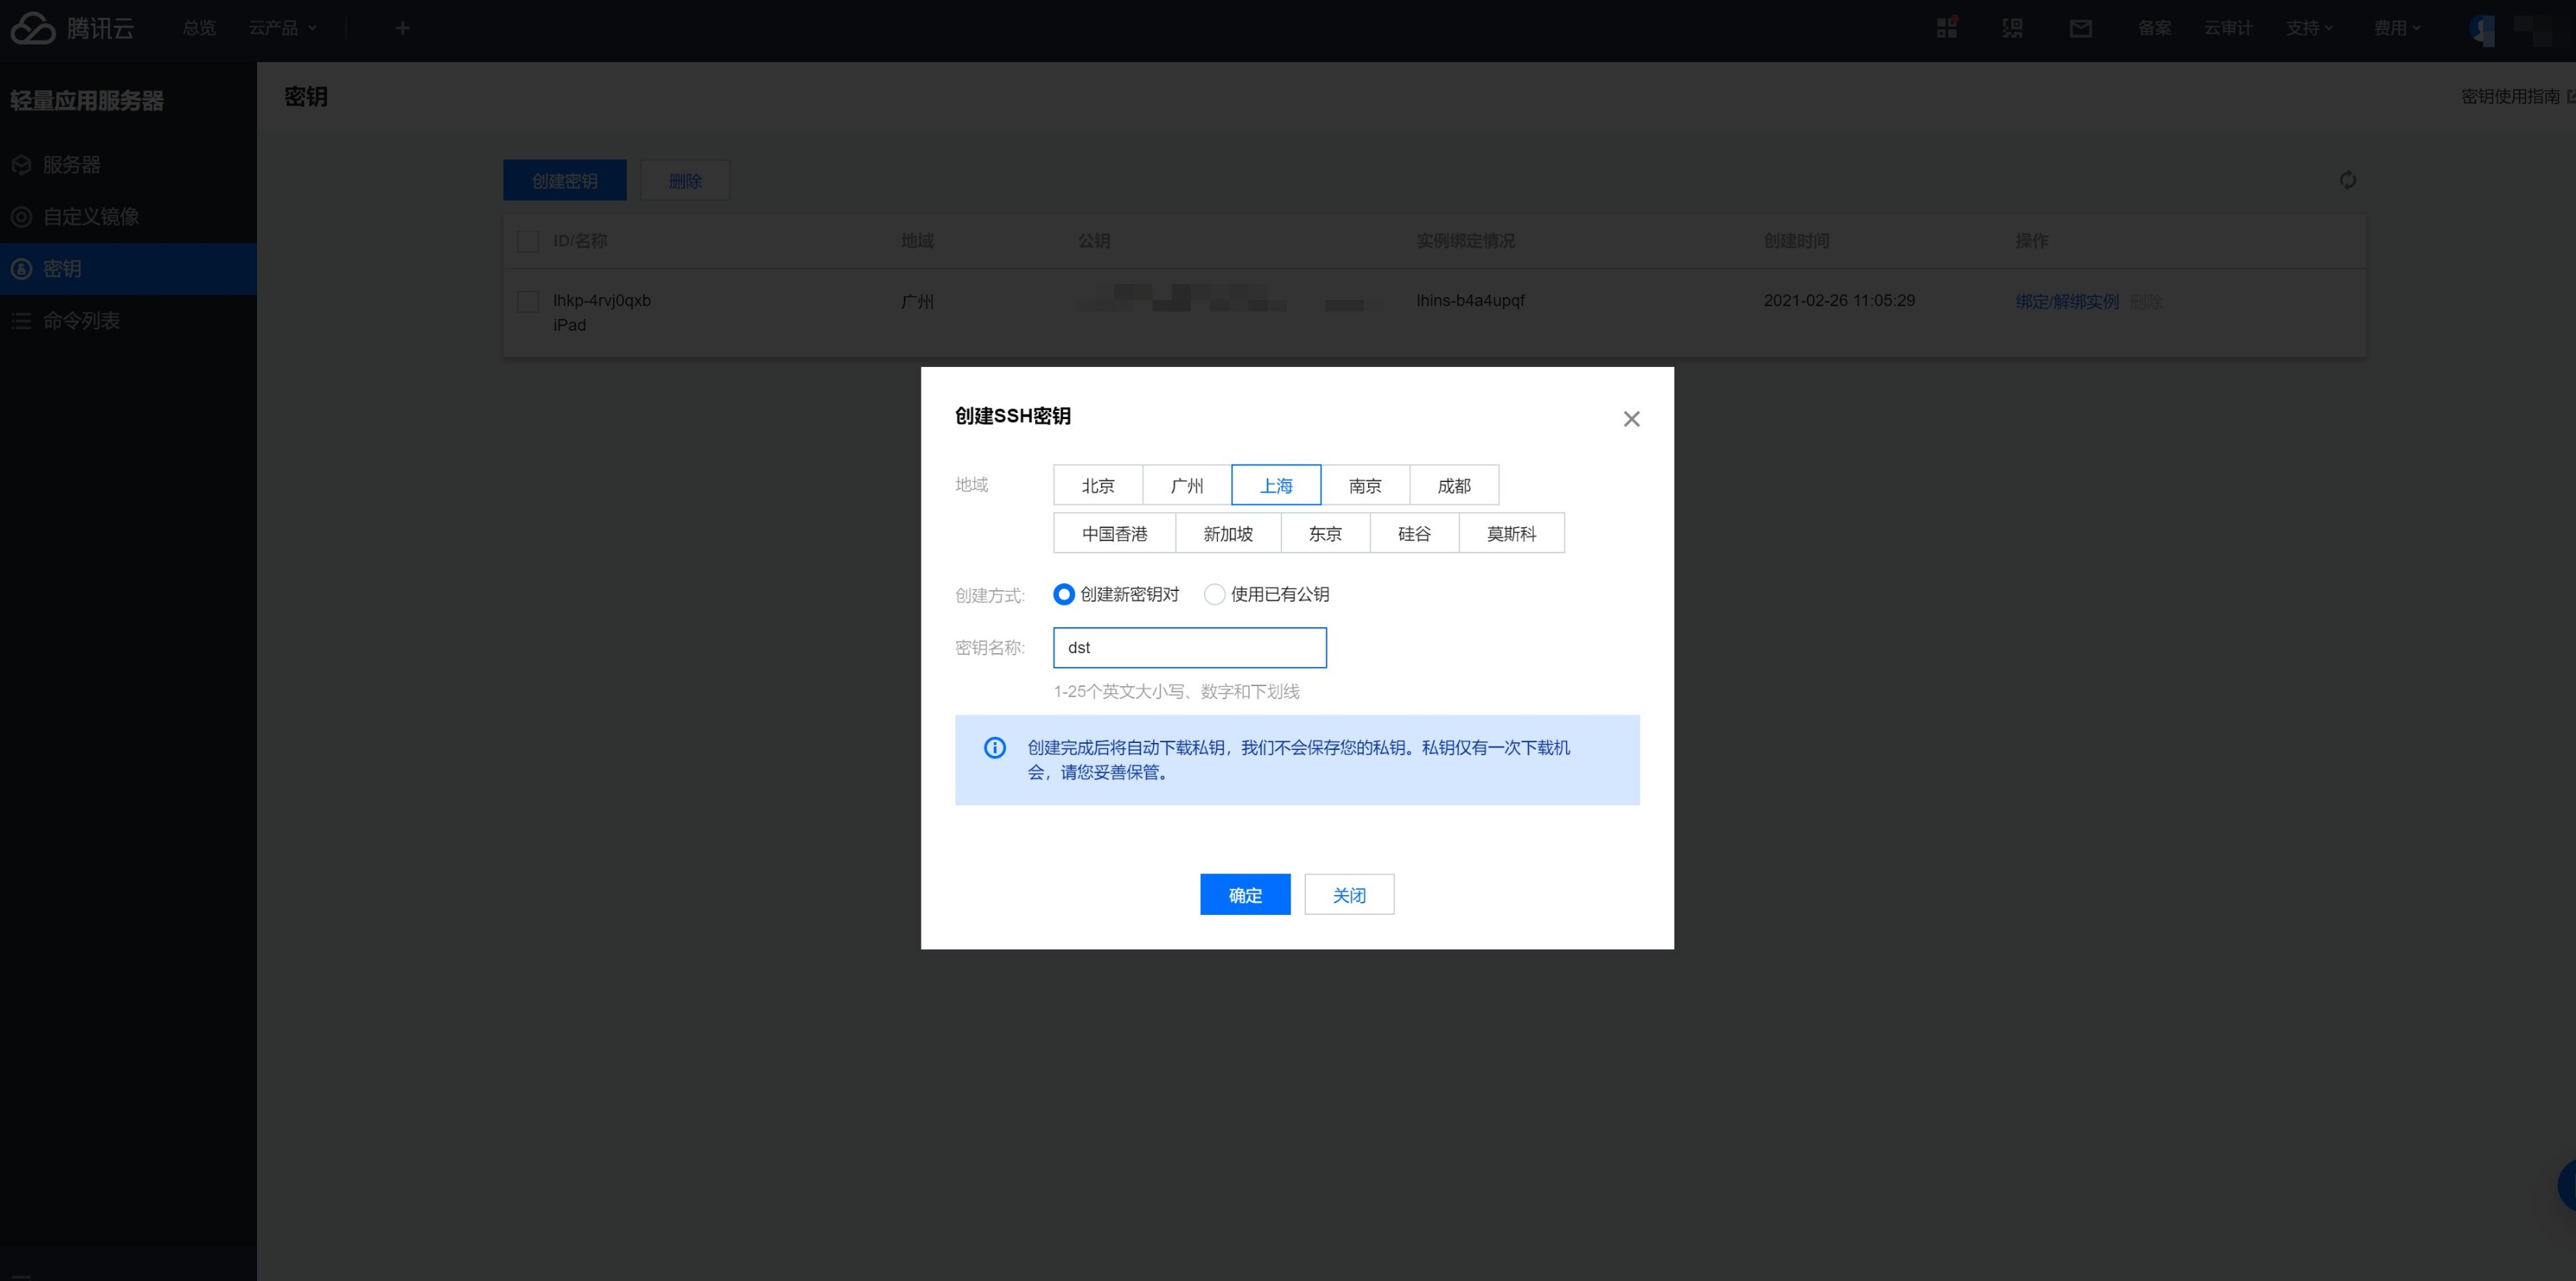Viewport: 2576px width, 1281px height.
Task: Tick the checkbox for key lhkp-4rvj0qxb
Action: coord(528,301)
